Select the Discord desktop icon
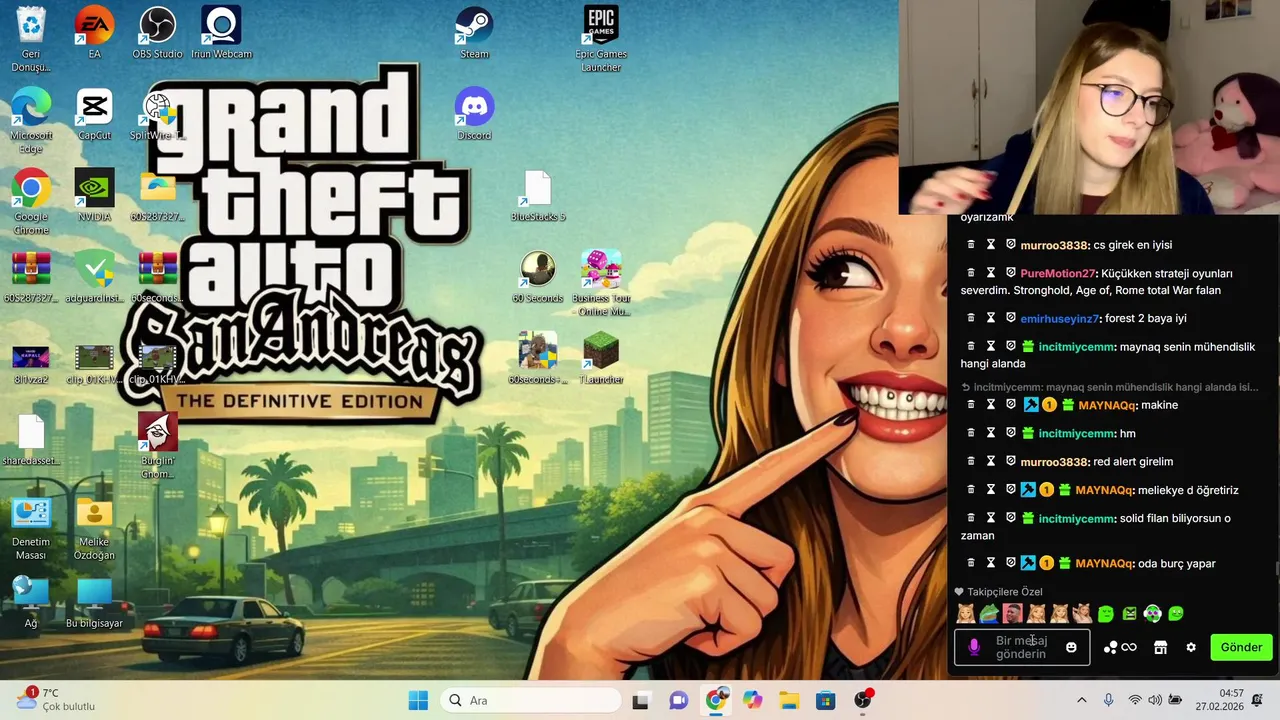1280x720 pixels. 474,113
